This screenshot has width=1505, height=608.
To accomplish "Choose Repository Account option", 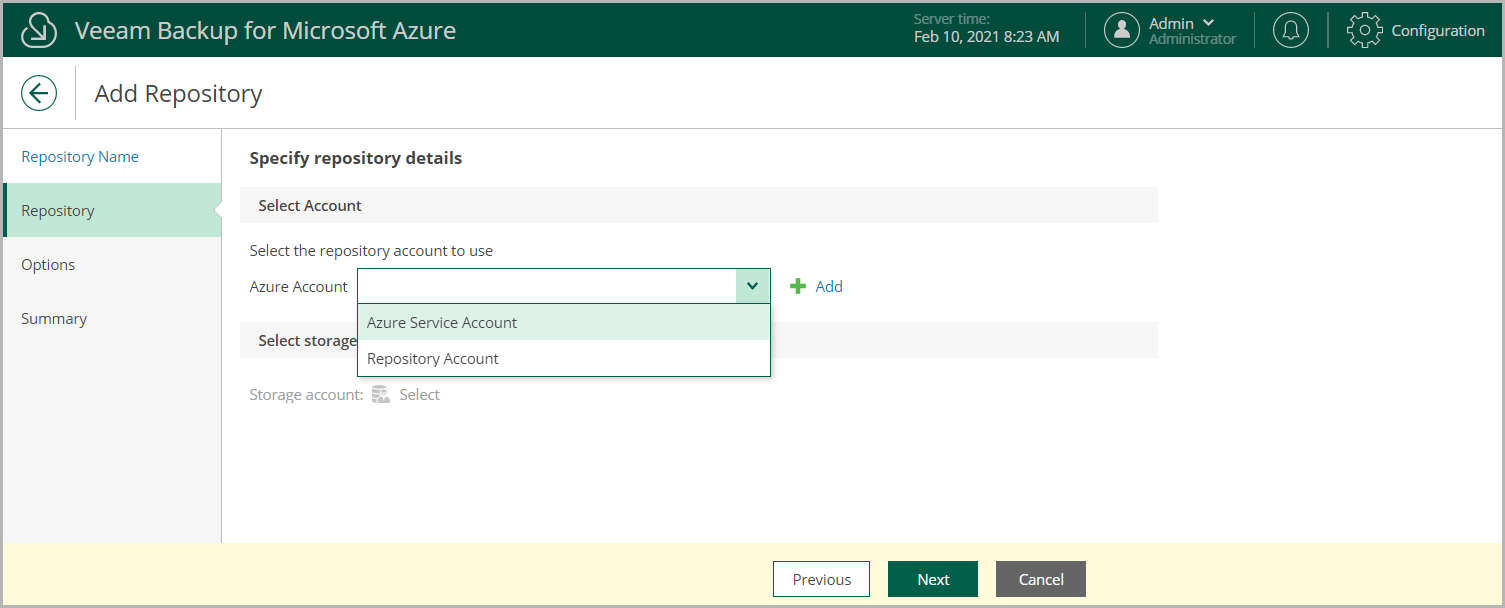I will [x=564, y=358].
